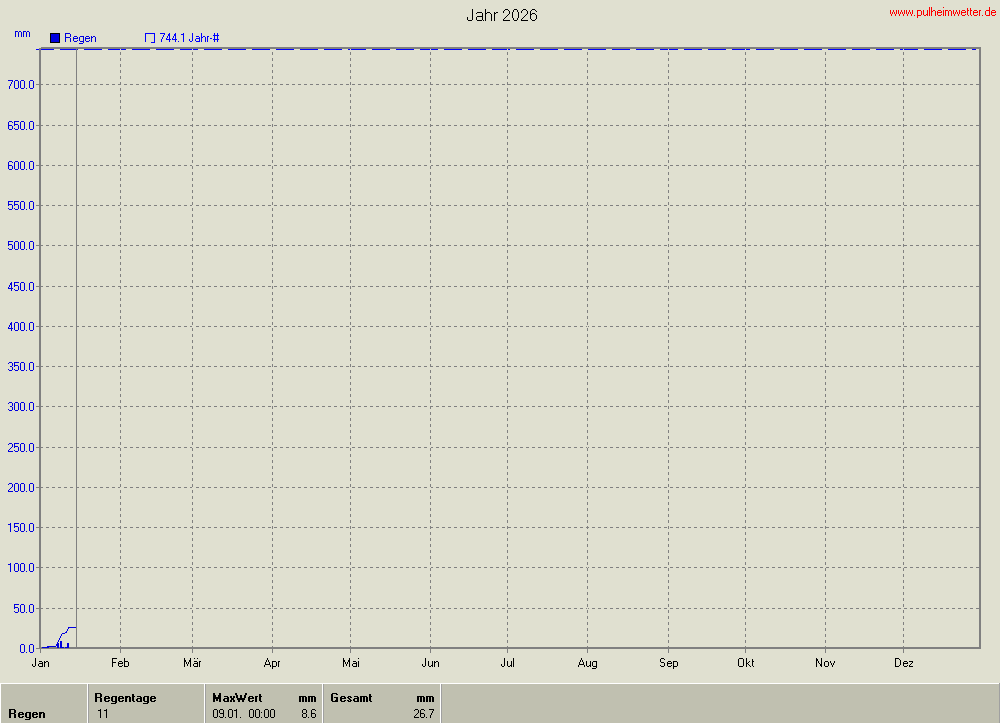Select the 744.1 Jahr-# legend label
1000x723 pixels.
click(189, 38)
